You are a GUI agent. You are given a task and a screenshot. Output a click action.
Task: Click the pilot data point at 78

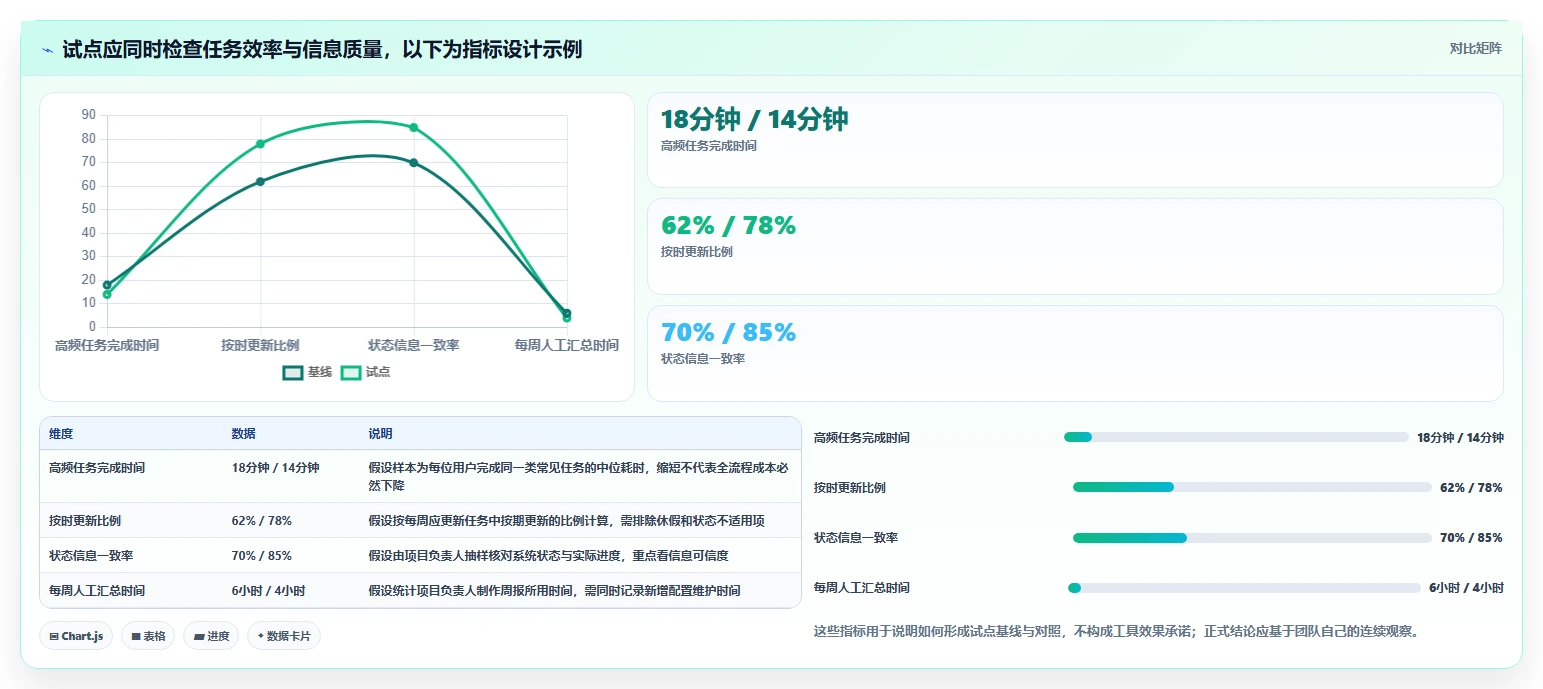[x=260, y=144]
